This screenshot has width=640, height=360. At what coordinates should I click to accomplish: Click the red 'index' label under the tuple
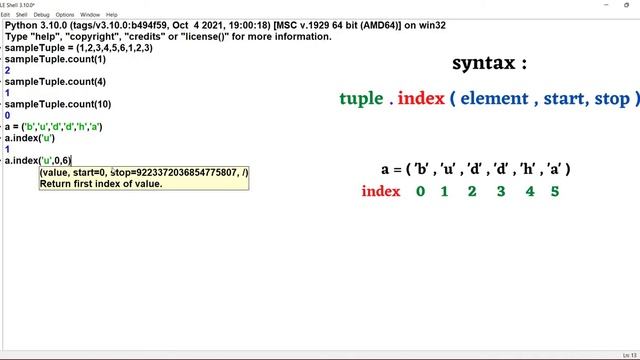click(x=380, y=191)
